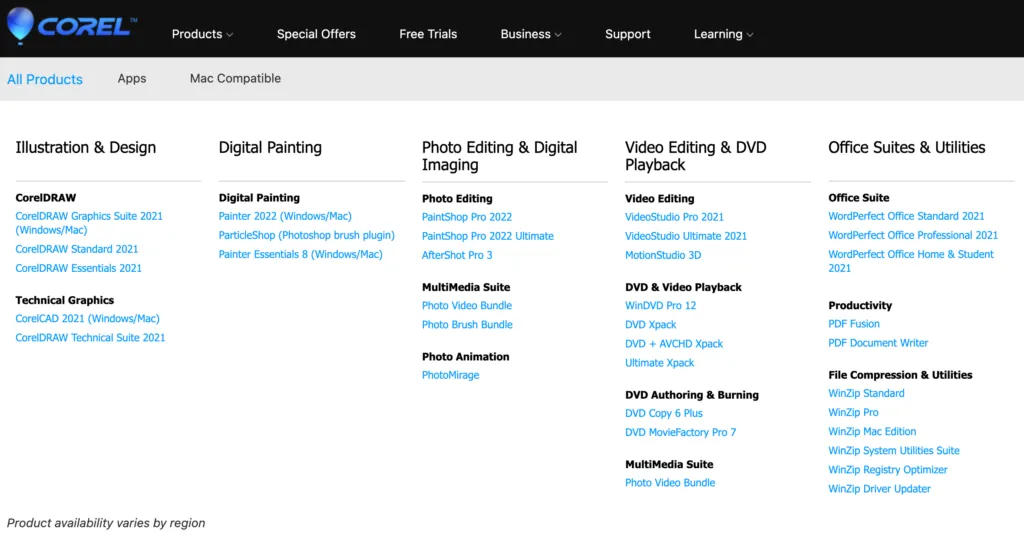The image size is (1024, 555).
Task: Click File Compression & Utilities subheading
Action: click(x=900, y=375)
